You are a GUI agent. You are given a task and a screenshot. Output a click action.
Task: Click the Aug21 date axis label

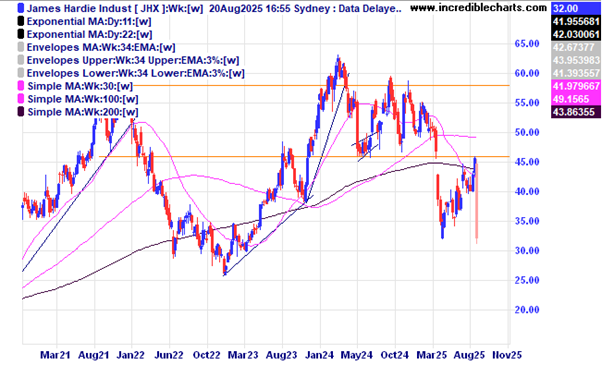click(93, 355)
